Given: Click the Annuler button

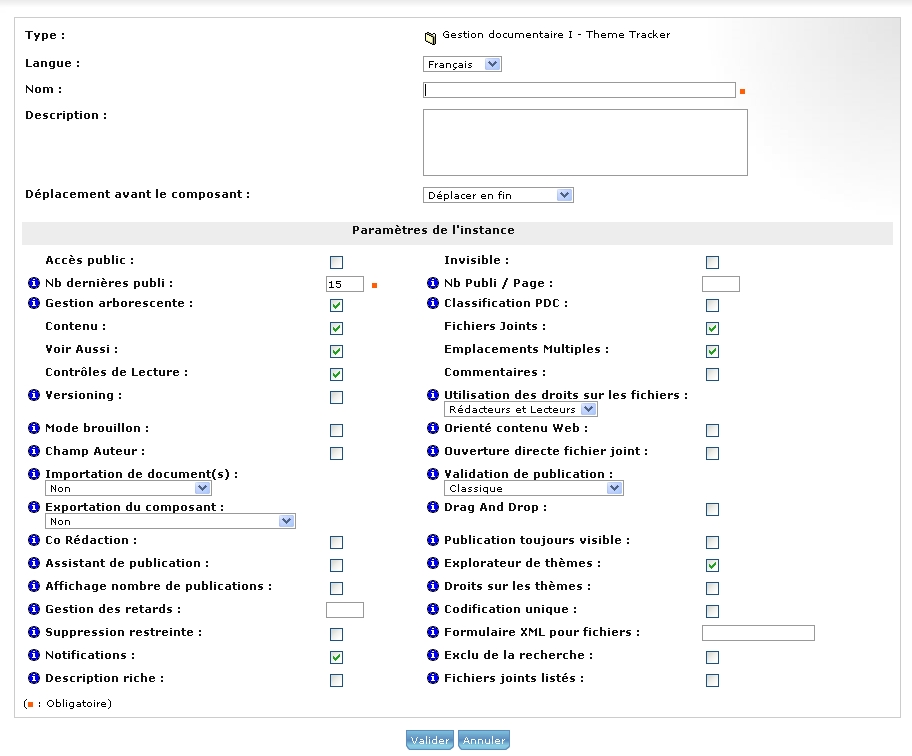Looking at the screenshot, I should click(484, 740).
